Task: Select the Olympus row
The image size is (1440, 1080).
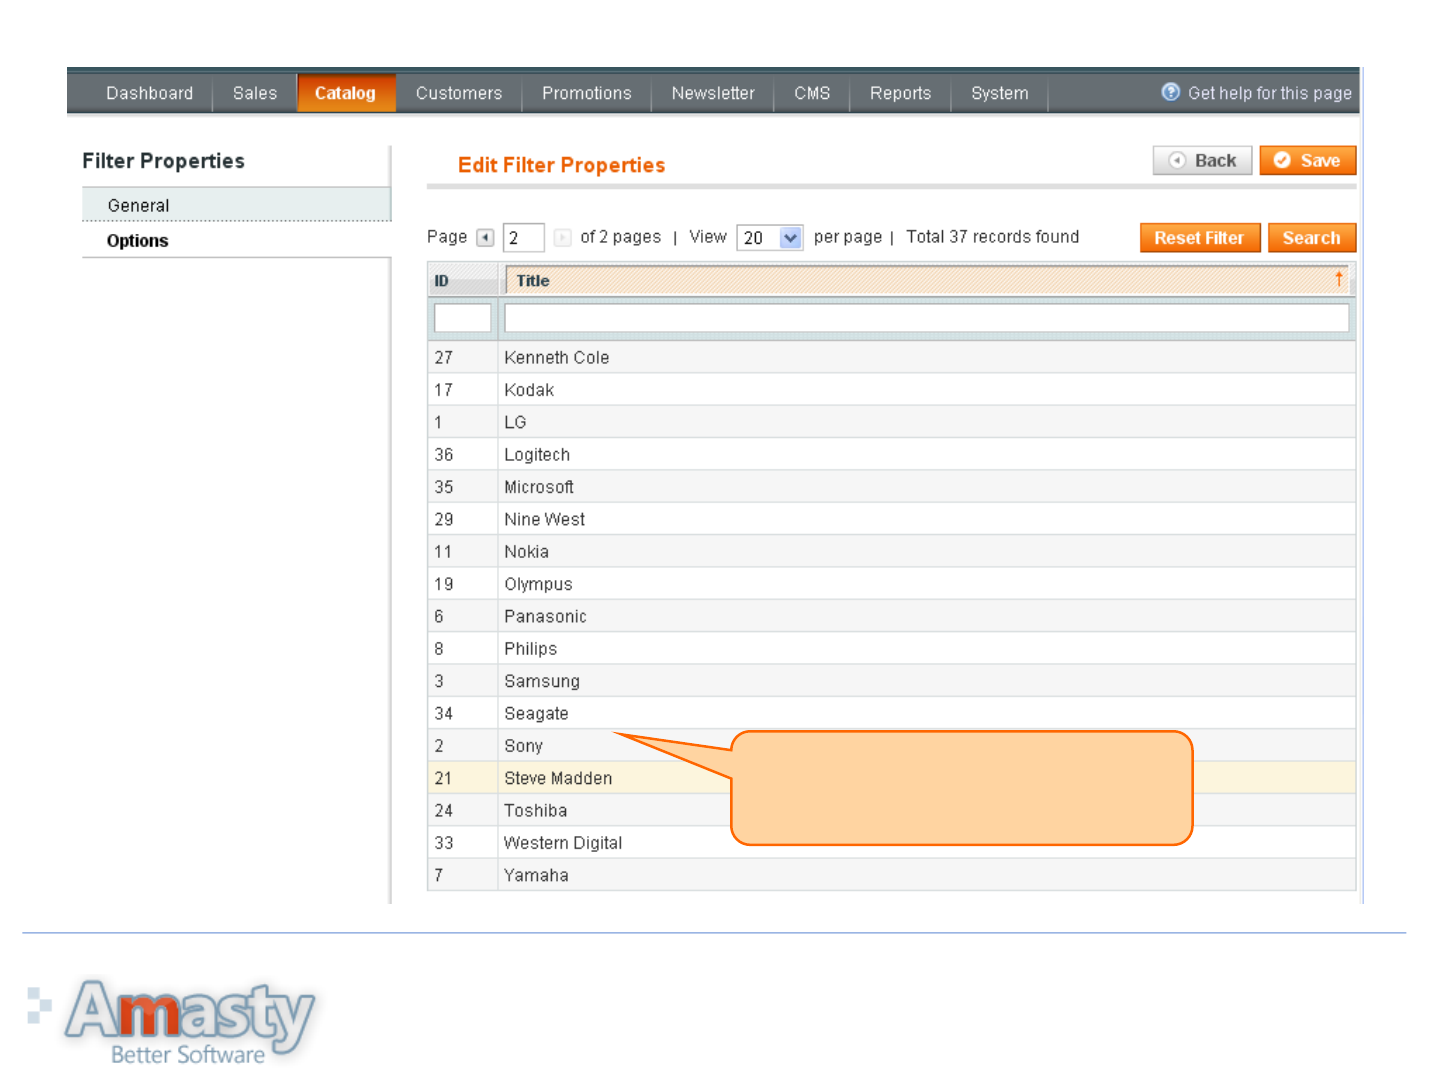Action: (891, 584)
